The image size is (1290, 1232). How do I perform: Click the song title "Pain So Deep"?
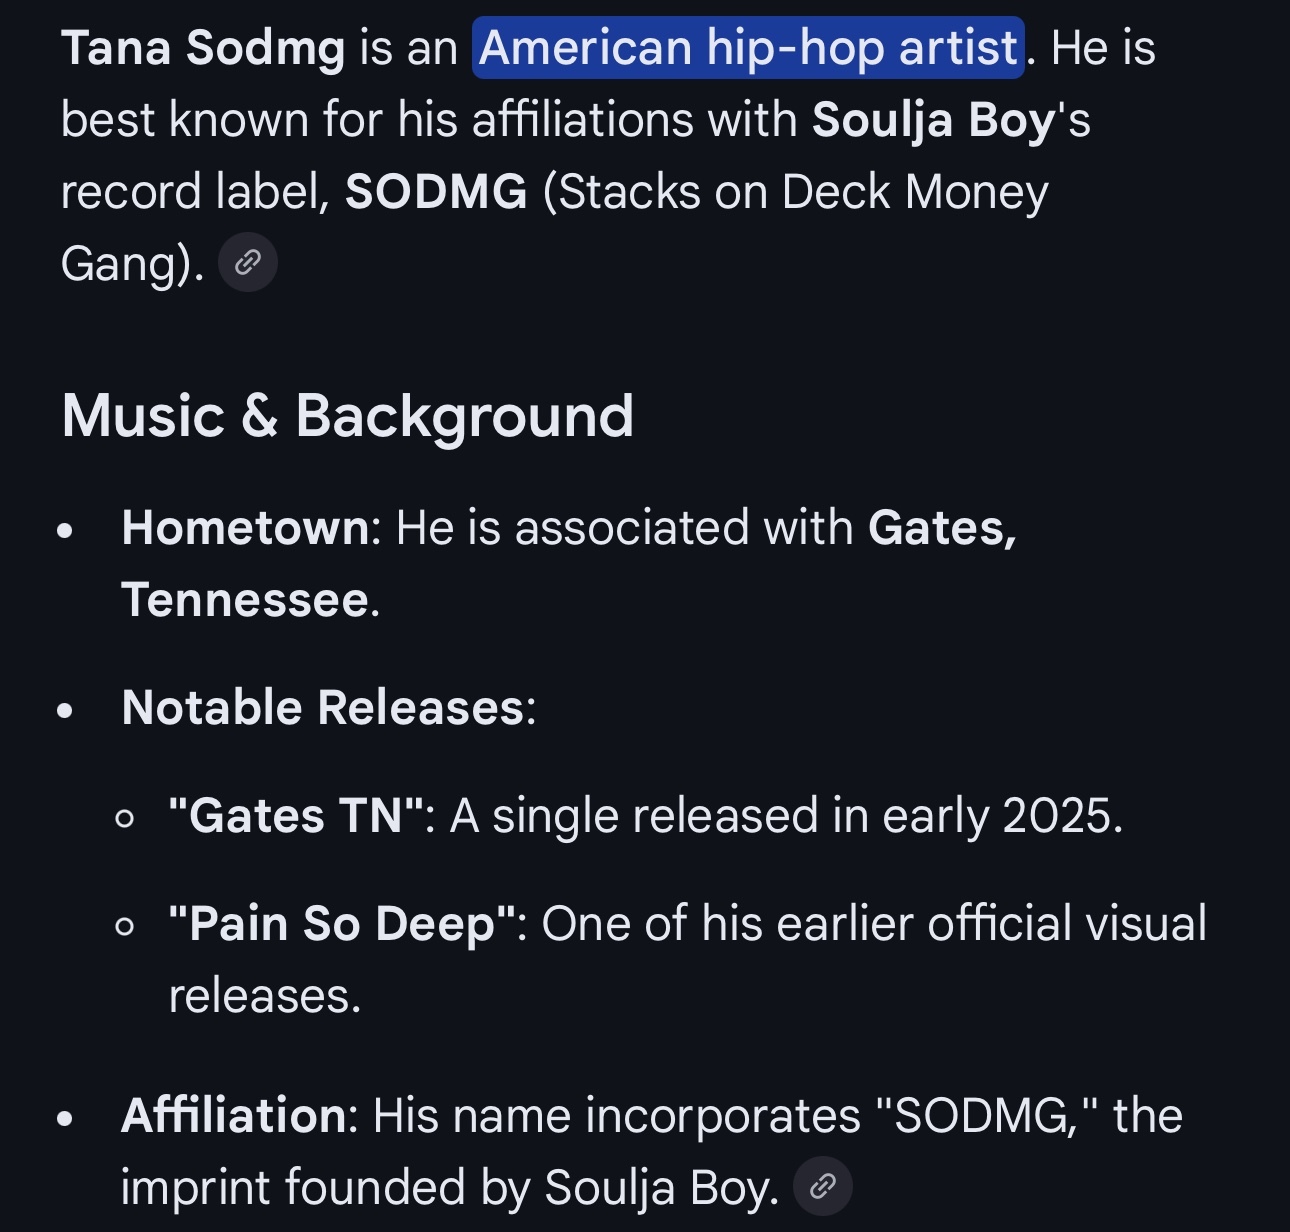click(x=343, y=924)
